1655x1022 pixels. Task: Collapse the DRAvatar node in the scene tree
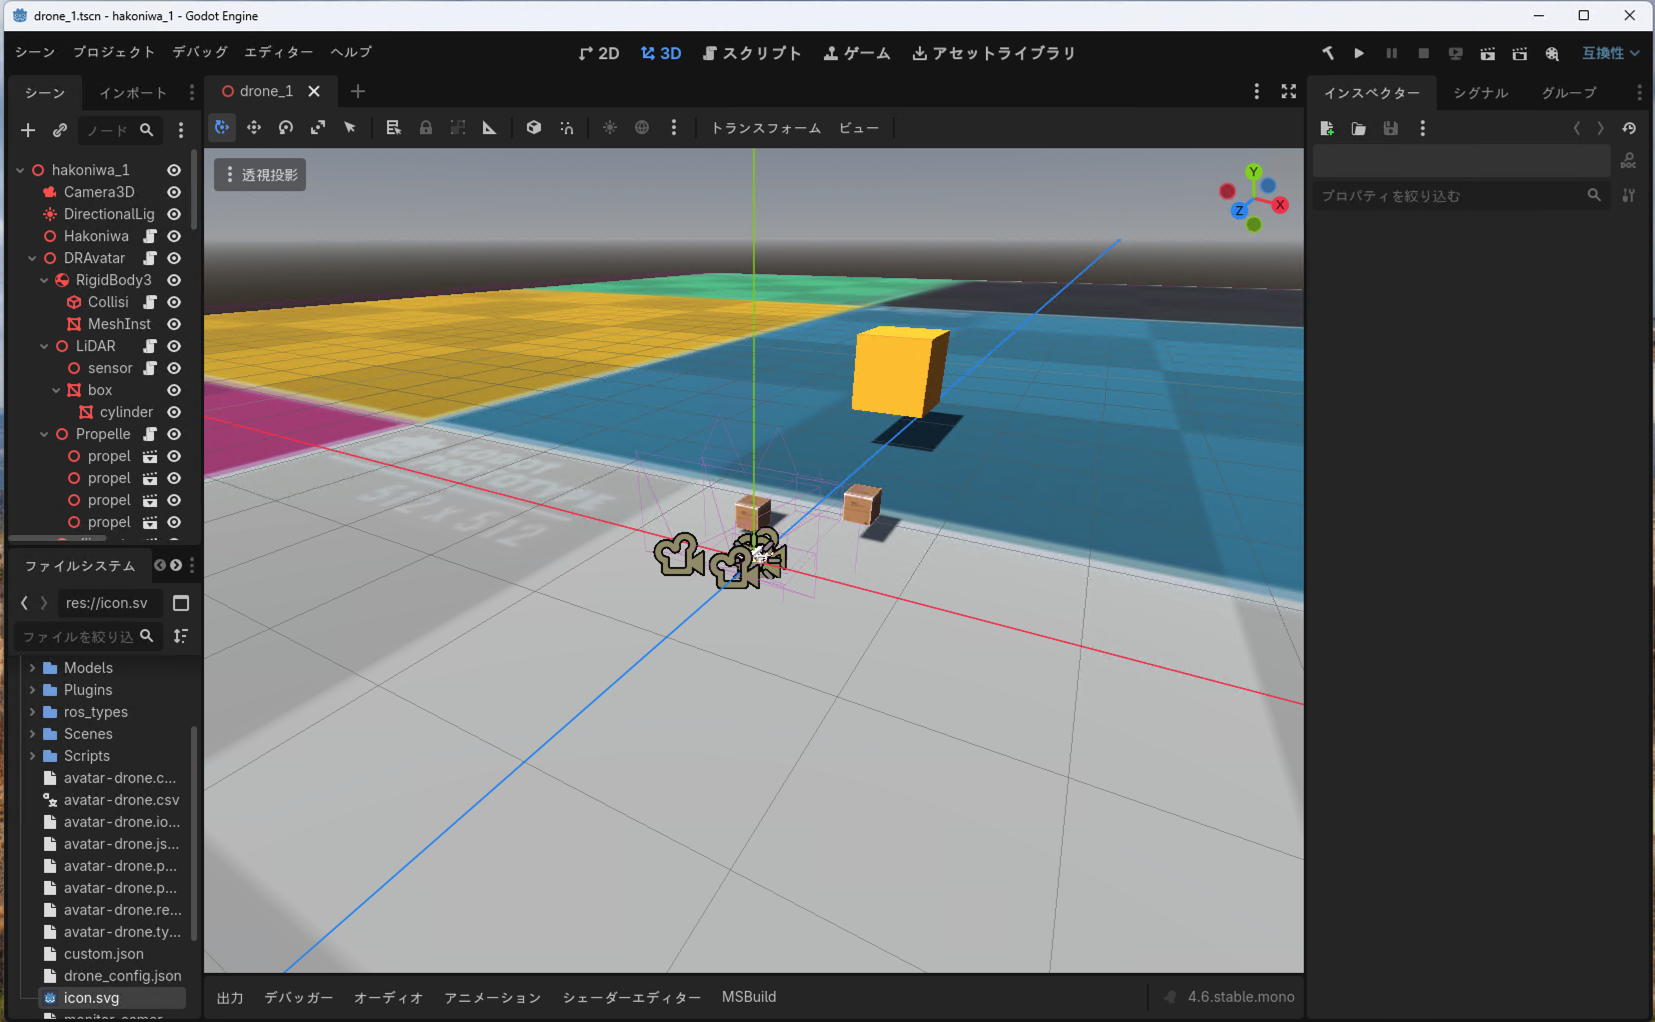click(31, 258)
